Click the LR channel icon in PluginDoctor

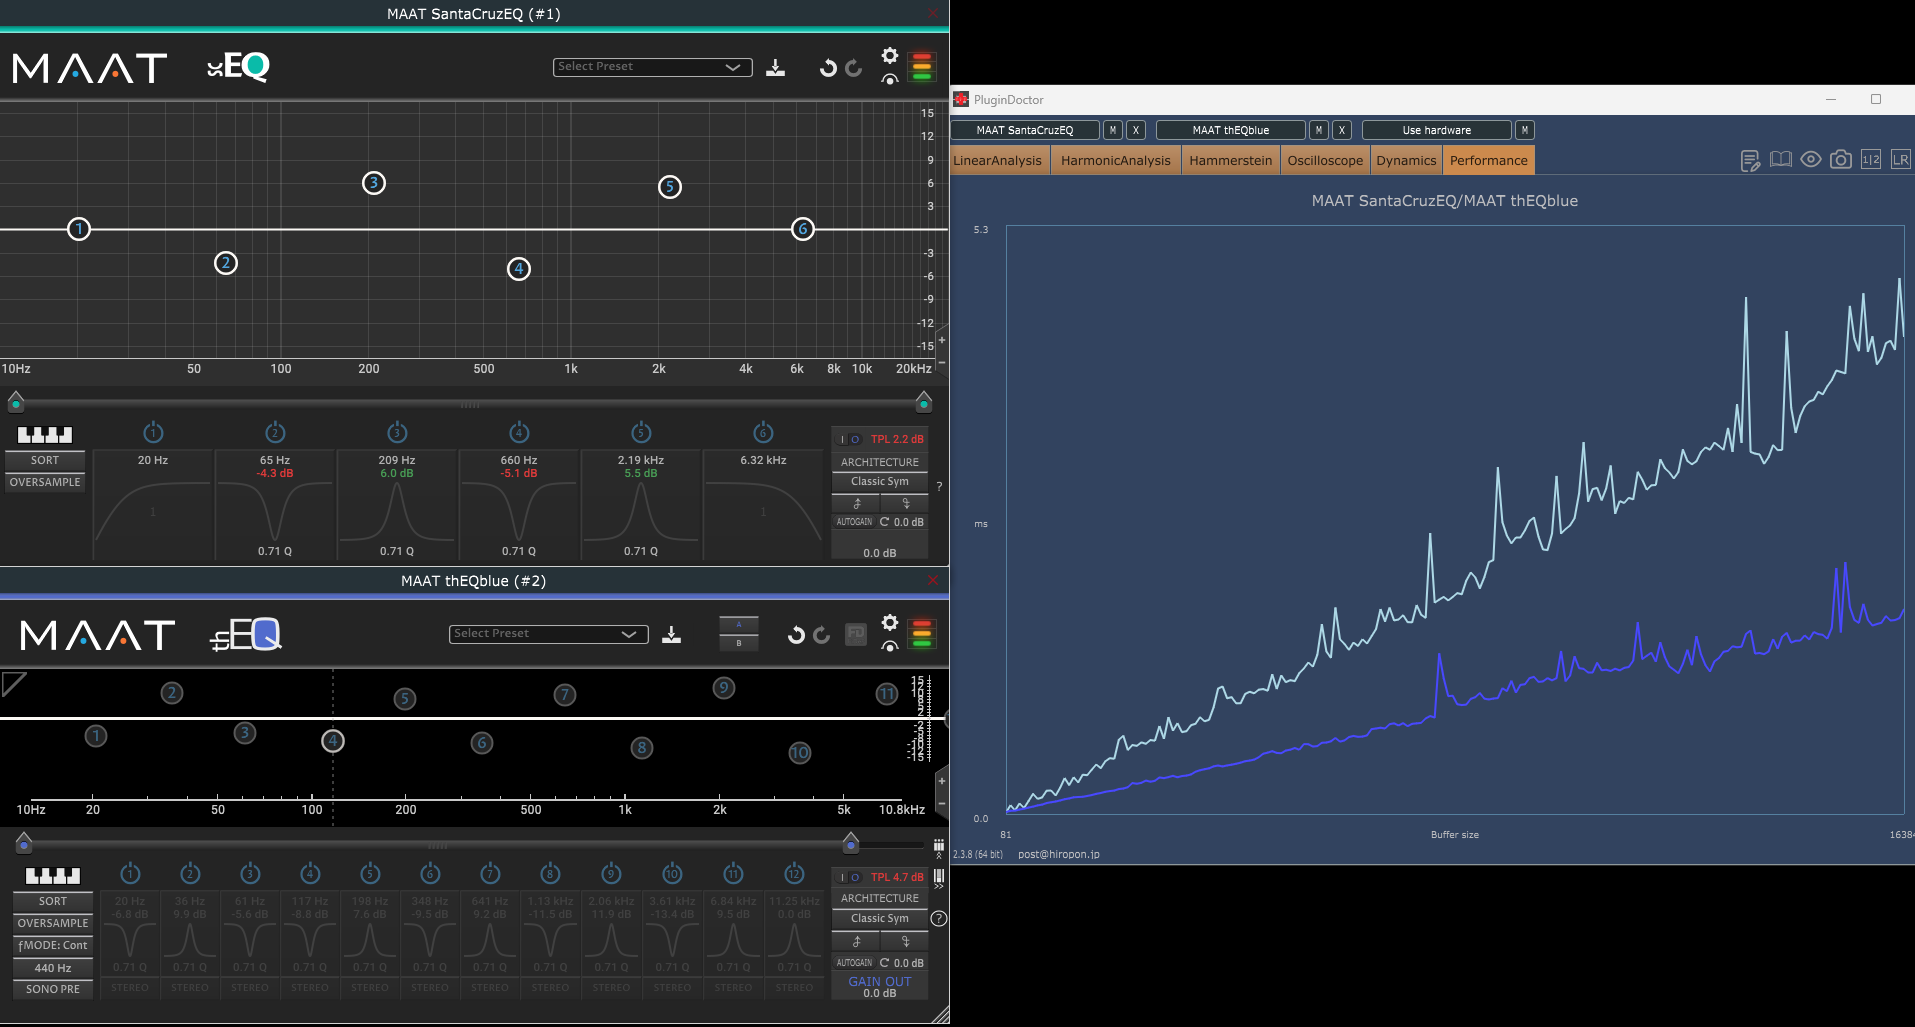pos(1901,160)
